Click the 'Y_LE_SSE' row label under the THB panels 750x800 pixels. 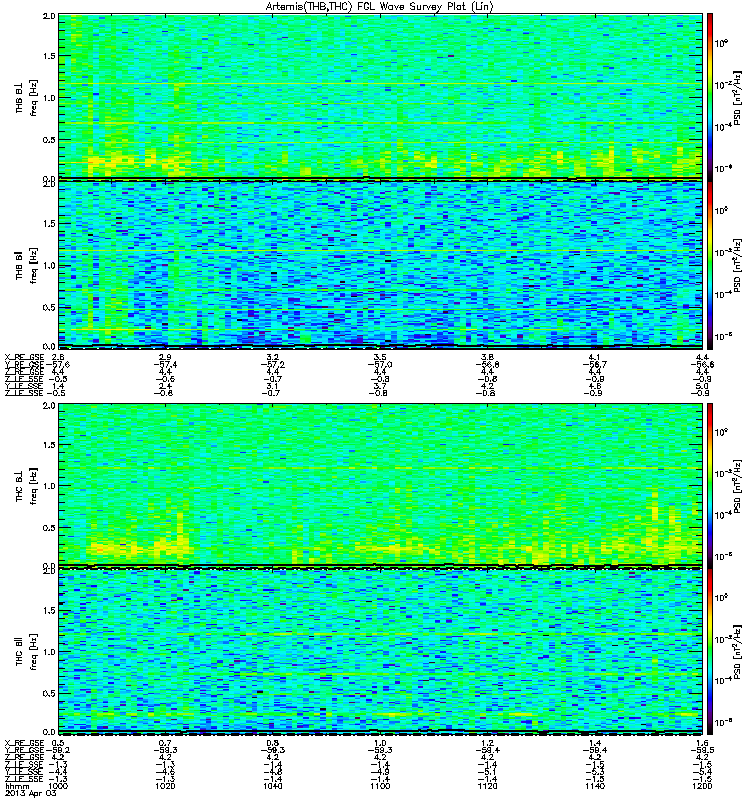pyautogui.click(x=24, y=386)
